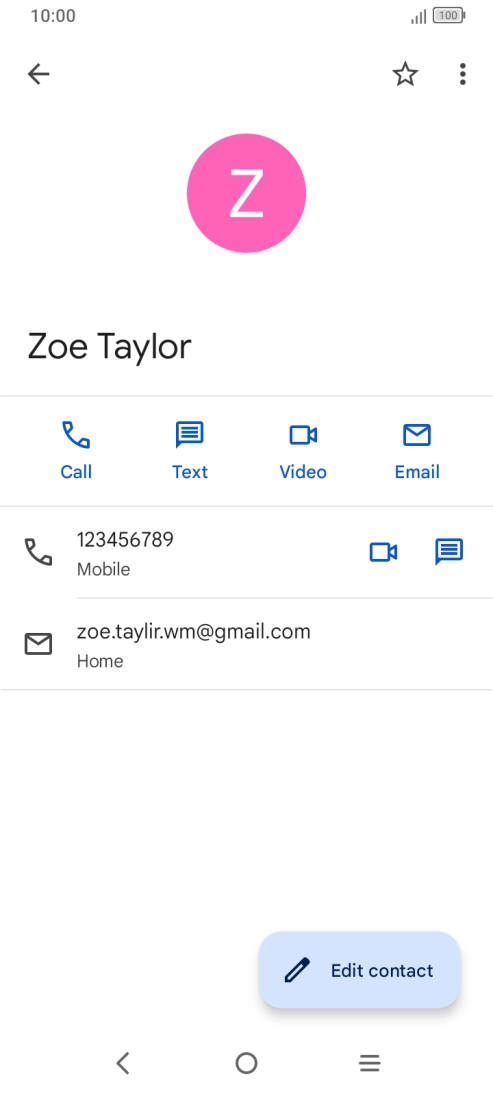493x1096 pixels.
Task: Go back using the top-left arrow
Action: coord(38,74)
